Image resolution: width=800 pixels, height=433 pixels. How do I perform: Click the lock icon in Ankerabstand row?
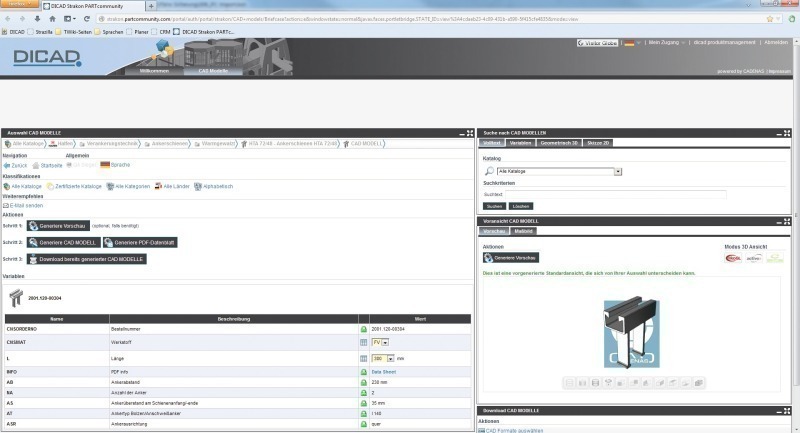(x=364, y=382)
